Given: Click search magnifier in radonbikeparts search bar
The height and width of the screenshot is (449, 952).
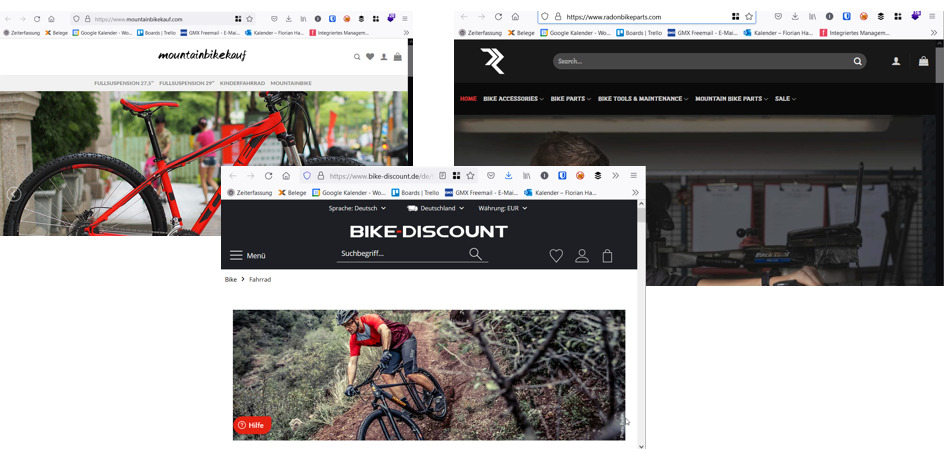Looking at the screenshot, I should pyautogui.click(x=857, y=61).
